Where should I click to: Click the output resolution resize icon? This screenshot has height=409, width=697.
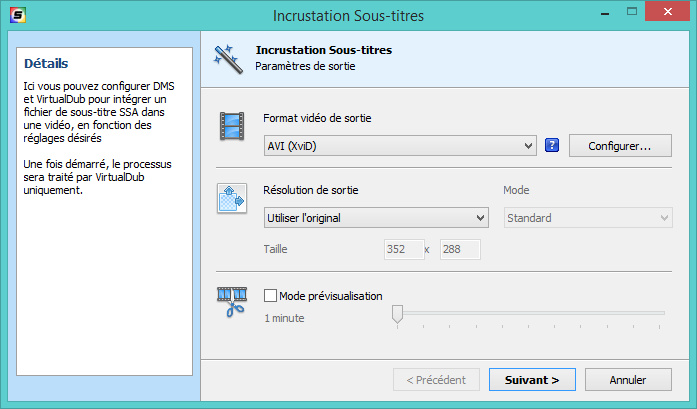[232, 198]
